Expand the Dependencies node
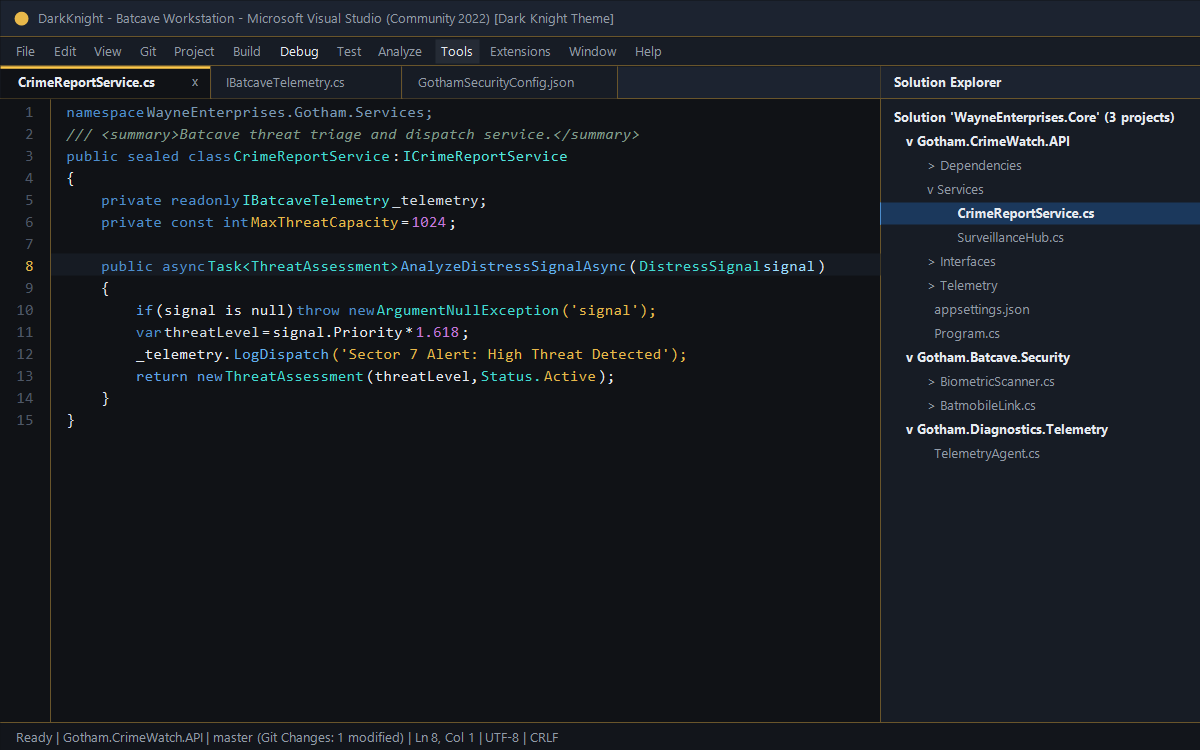 tap(932, 165)
